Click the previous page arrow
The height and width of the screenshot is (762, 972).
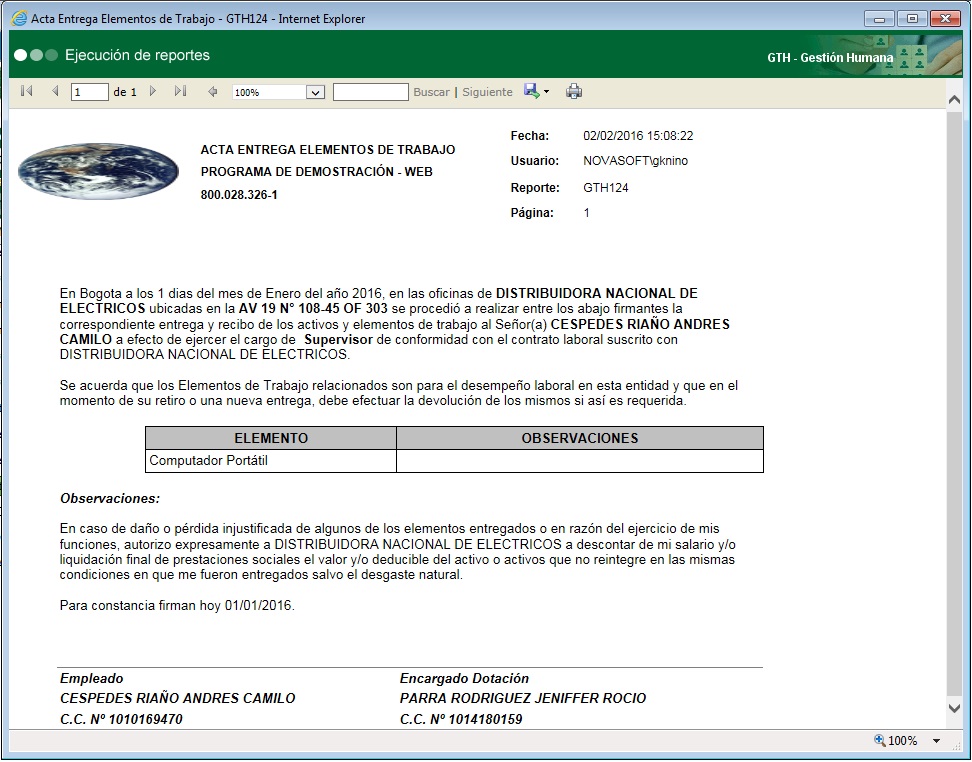[x=53, y=91]
